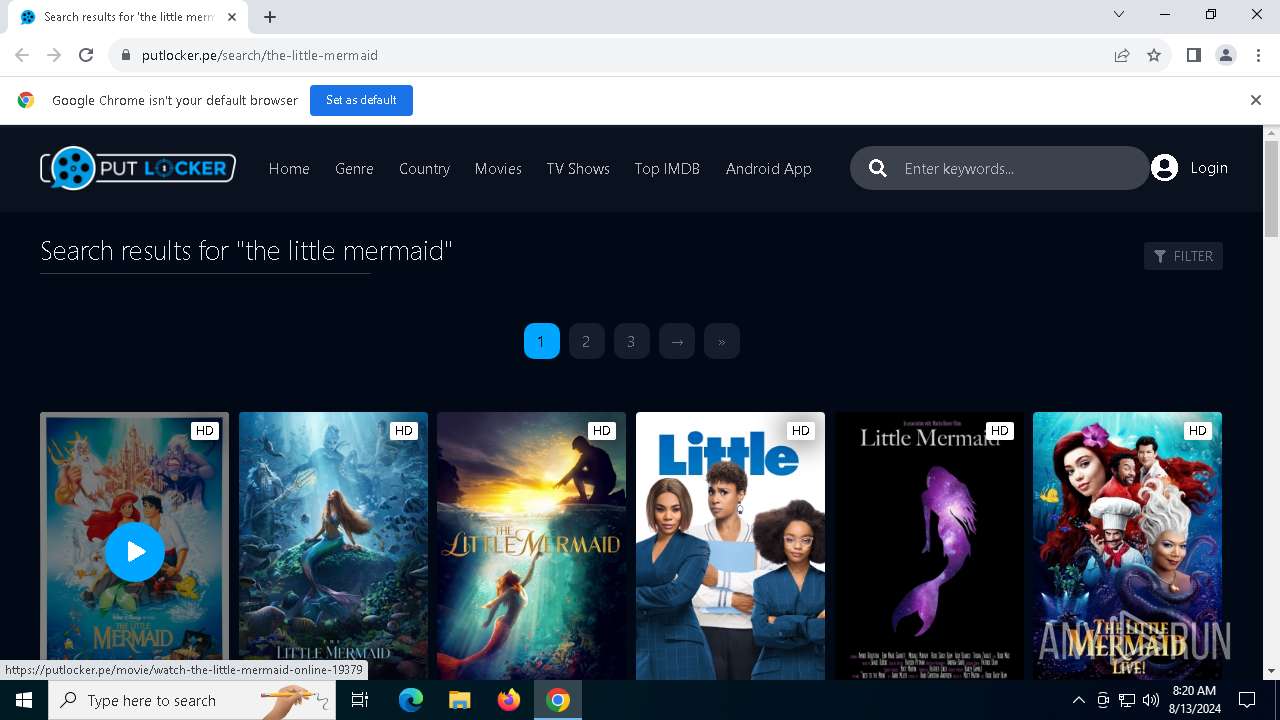This screenshot has width=1280, height=720.
Task: Click the user account avatar icon
Action: tap(1164, 168)
